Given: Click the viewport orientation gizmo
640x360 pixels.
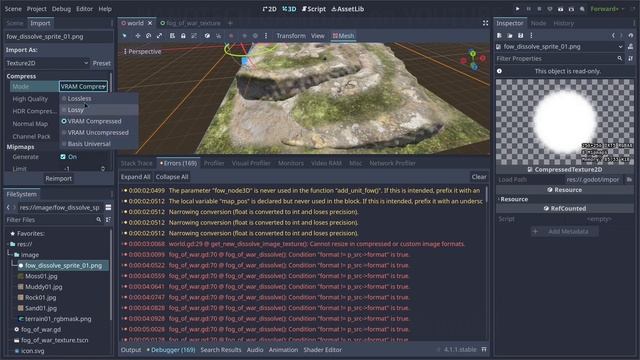Looking at the screenshot, I should (x=473, y=60).
